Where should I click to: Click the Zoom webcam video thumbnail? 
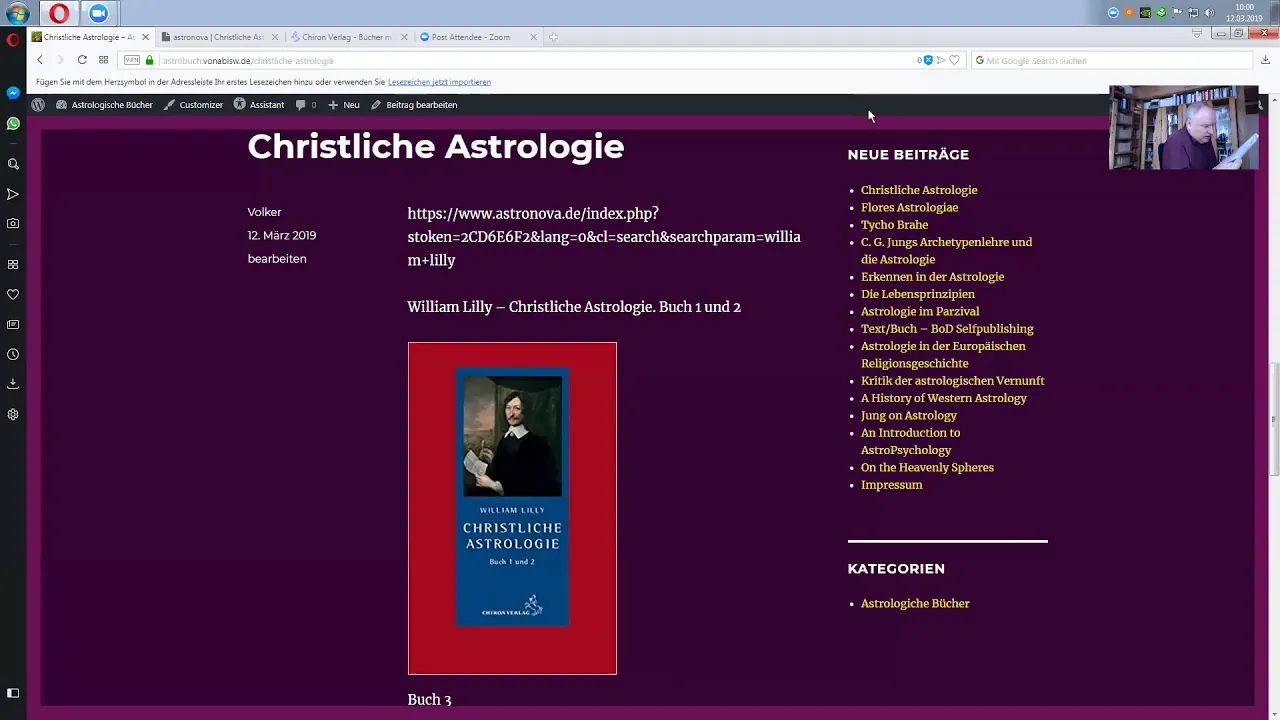pos(1183,127)
